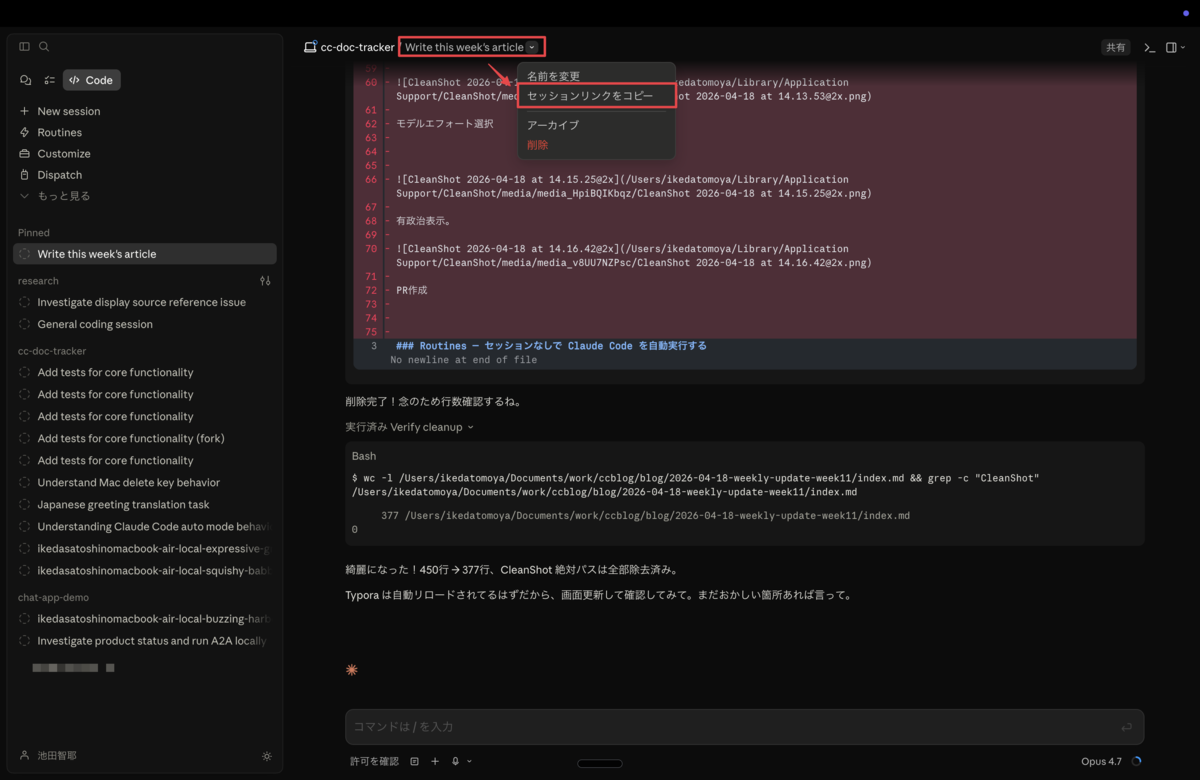1200x780 pixels.
Task: Click the microphone voice input icon
Action: pos(456,761)
